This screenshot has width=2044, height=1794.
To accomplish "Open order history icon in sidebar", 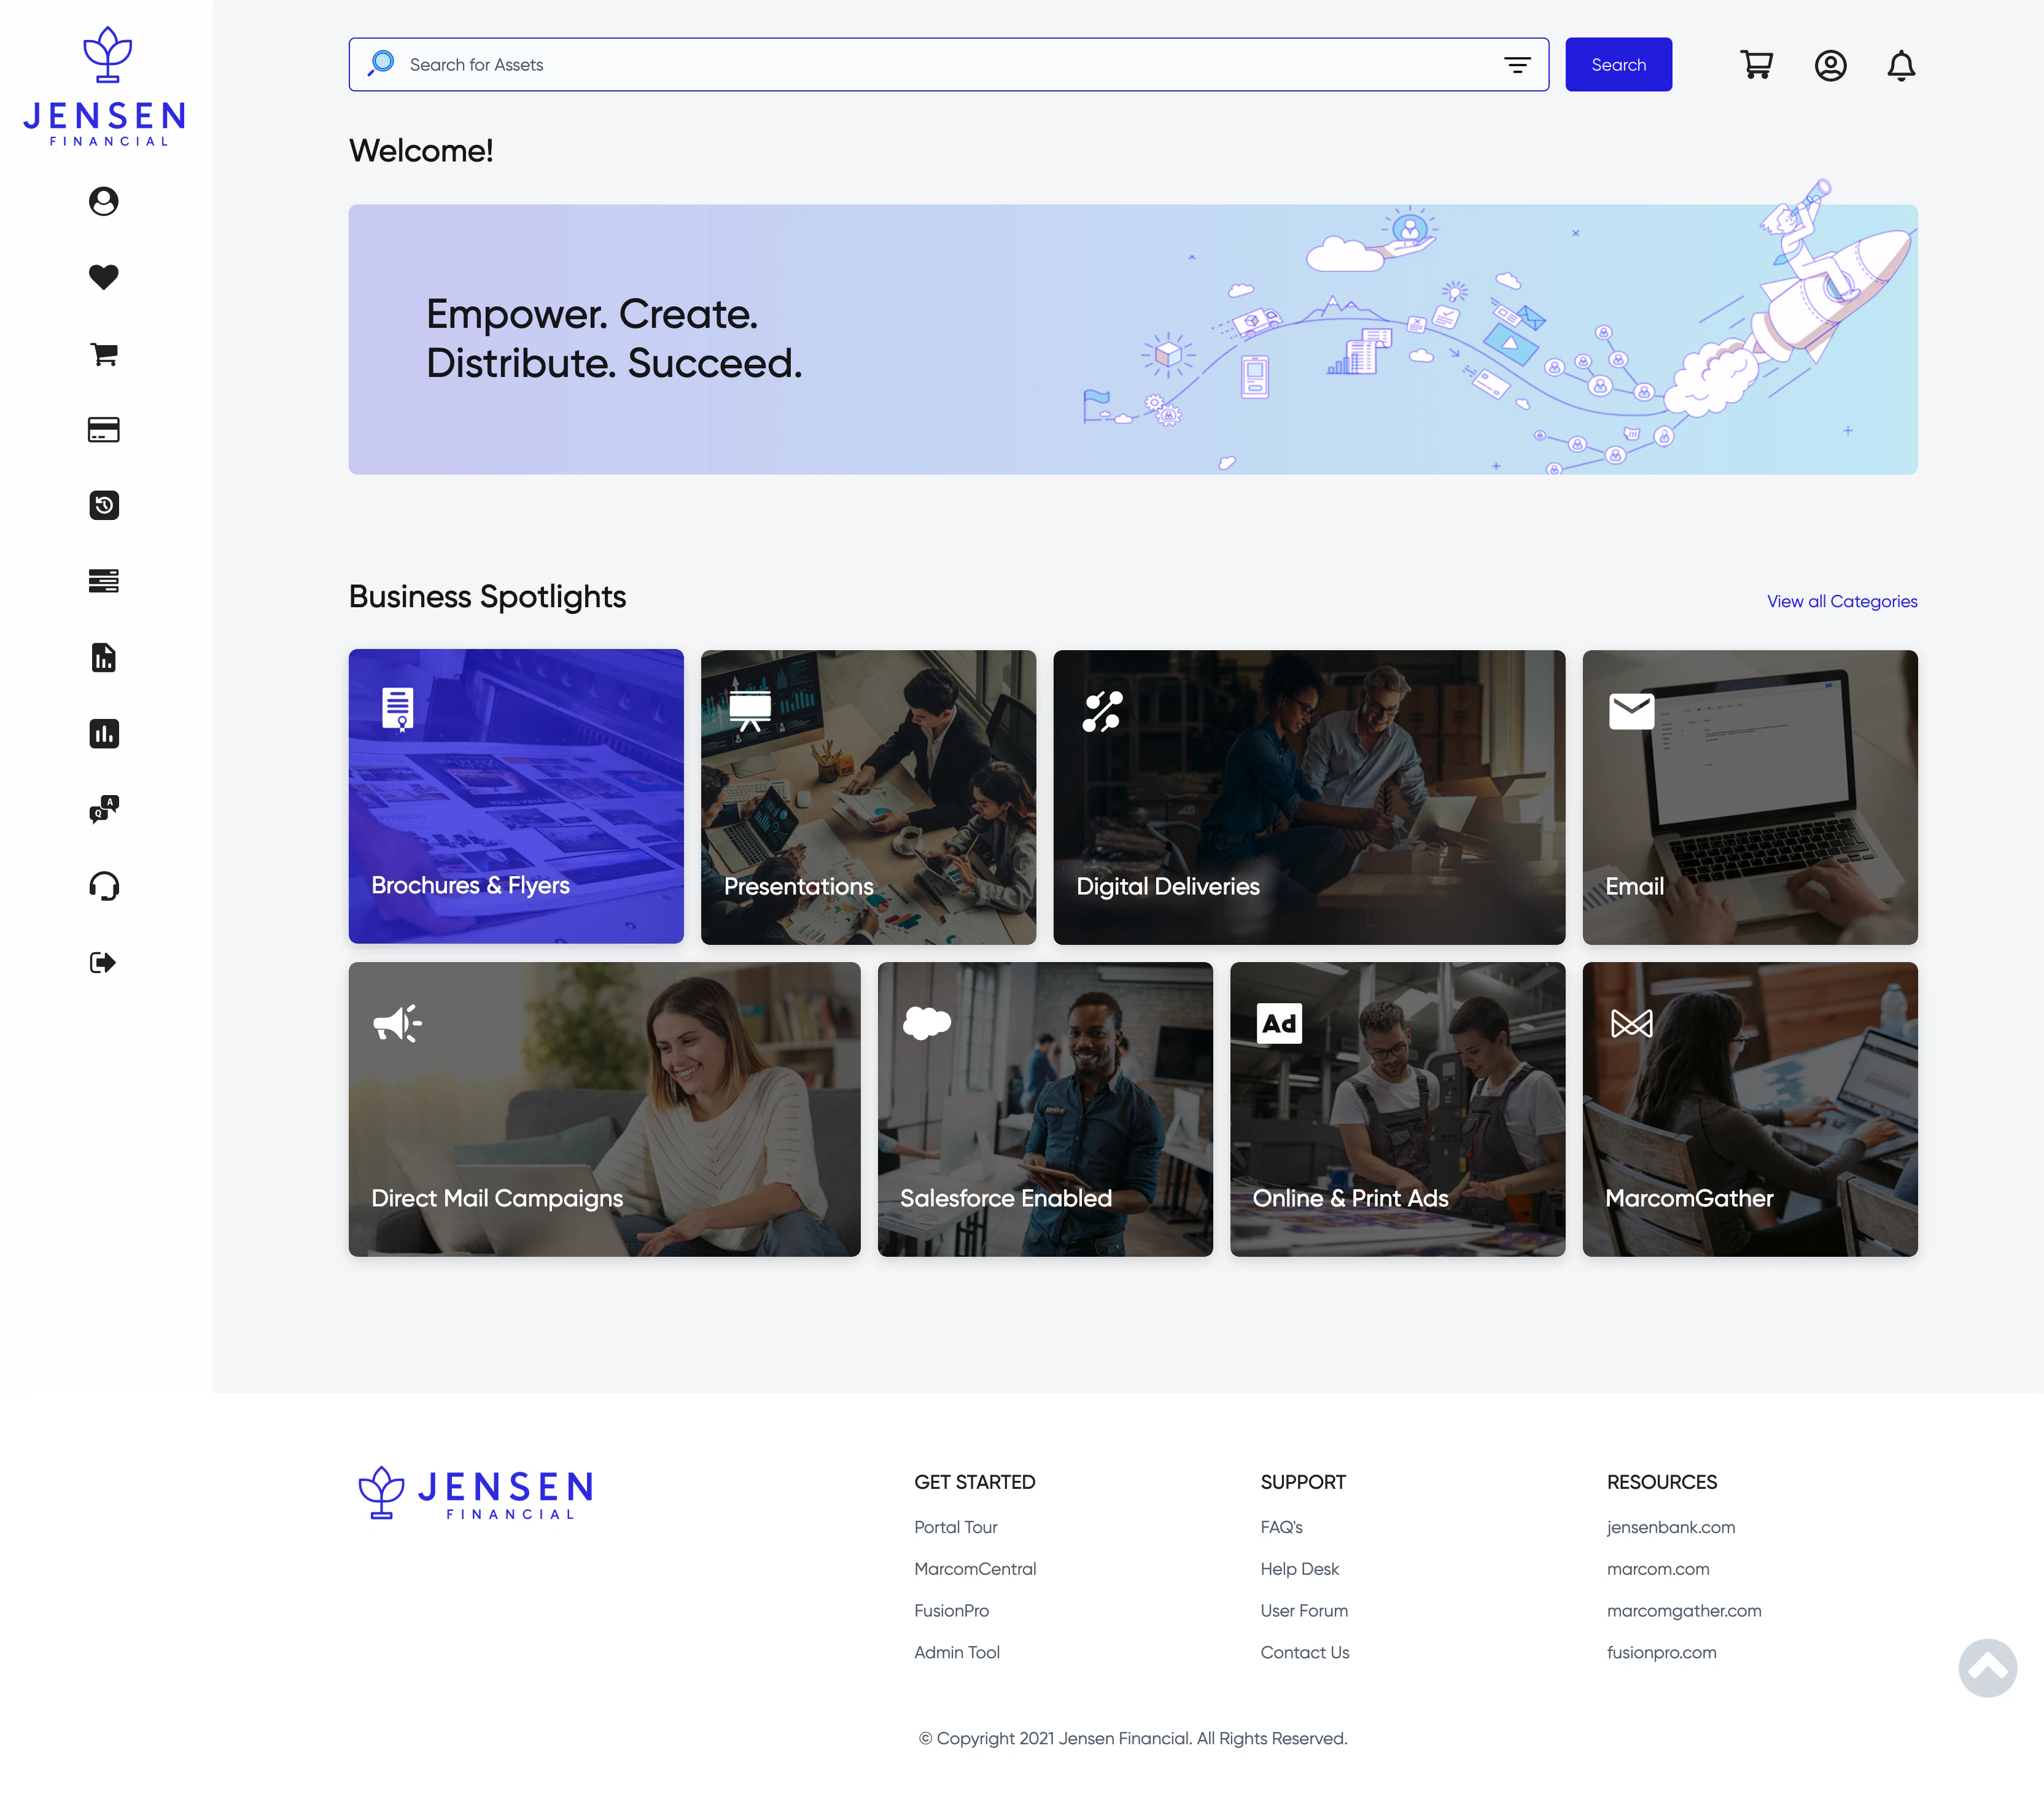I will coord(104,505).
